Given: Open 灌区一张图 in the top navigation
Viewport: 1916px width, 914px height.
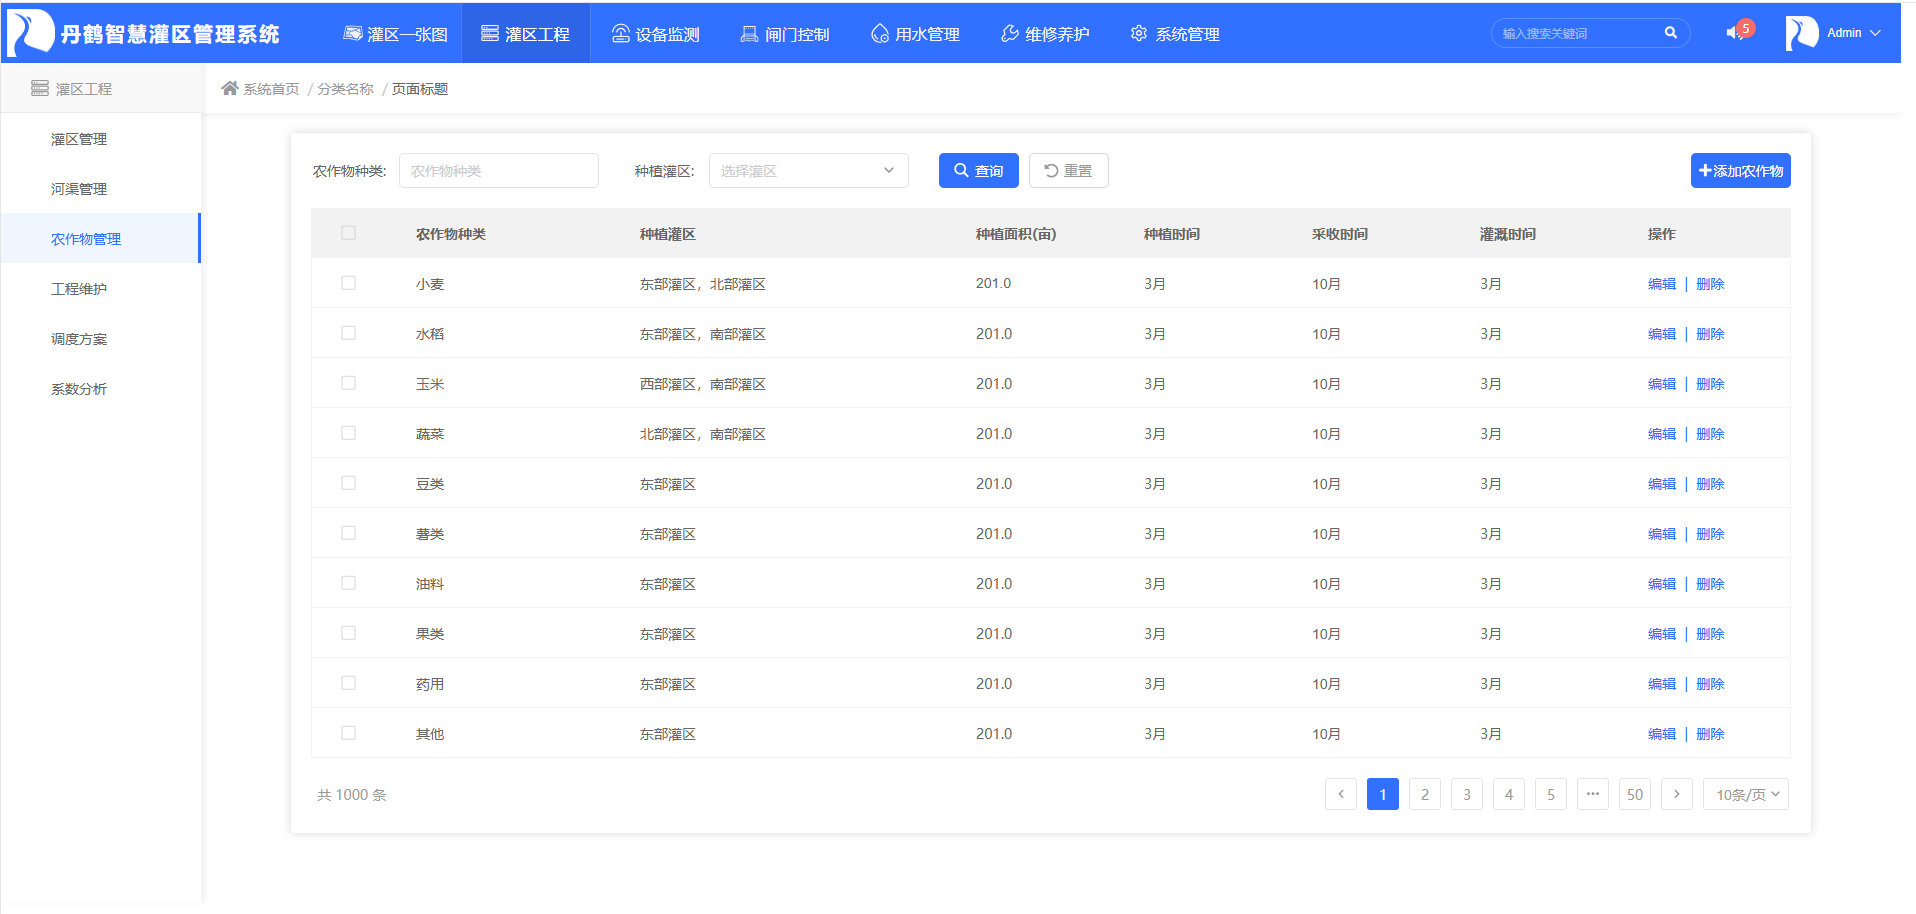Looking at the screenshot, I should 395,34.
